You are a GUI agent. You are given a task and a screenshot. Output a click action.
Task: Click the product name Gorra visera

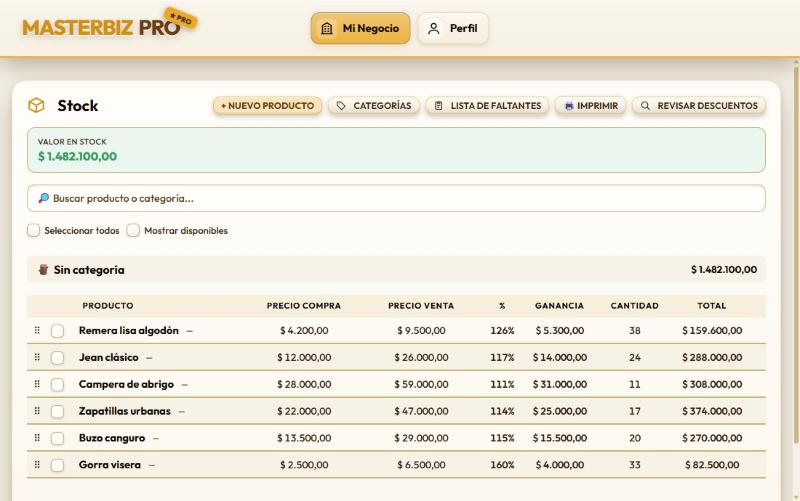[110, 465]
